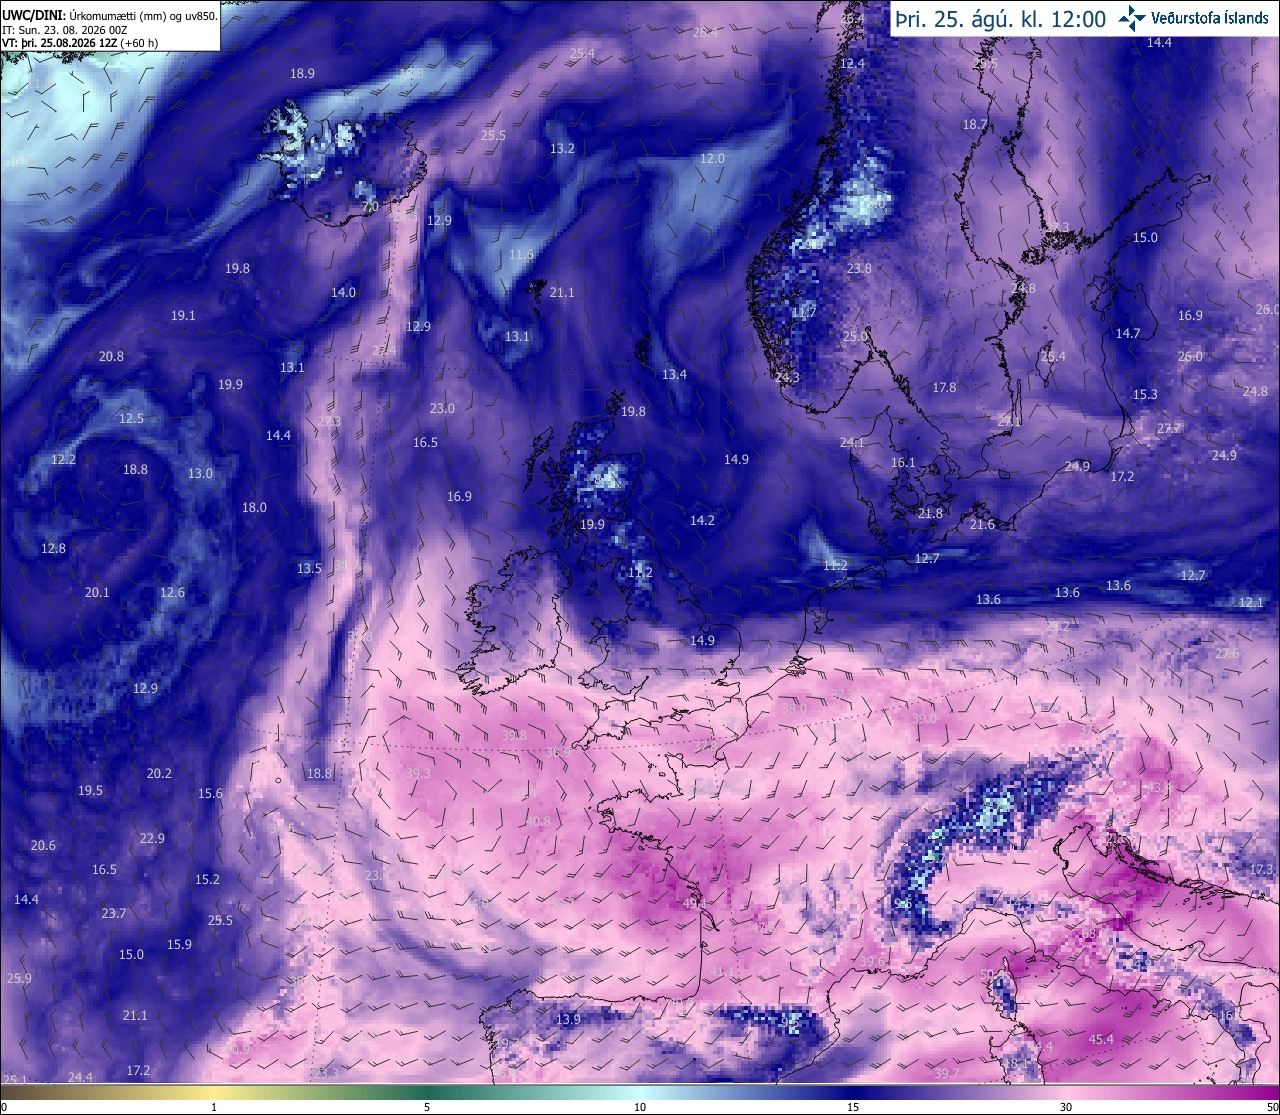Viewport: 1280px width, 1115px height.
Task: Select the 18.9 value near Greenland
Action: pyautogui.click(x=302, y=74)
